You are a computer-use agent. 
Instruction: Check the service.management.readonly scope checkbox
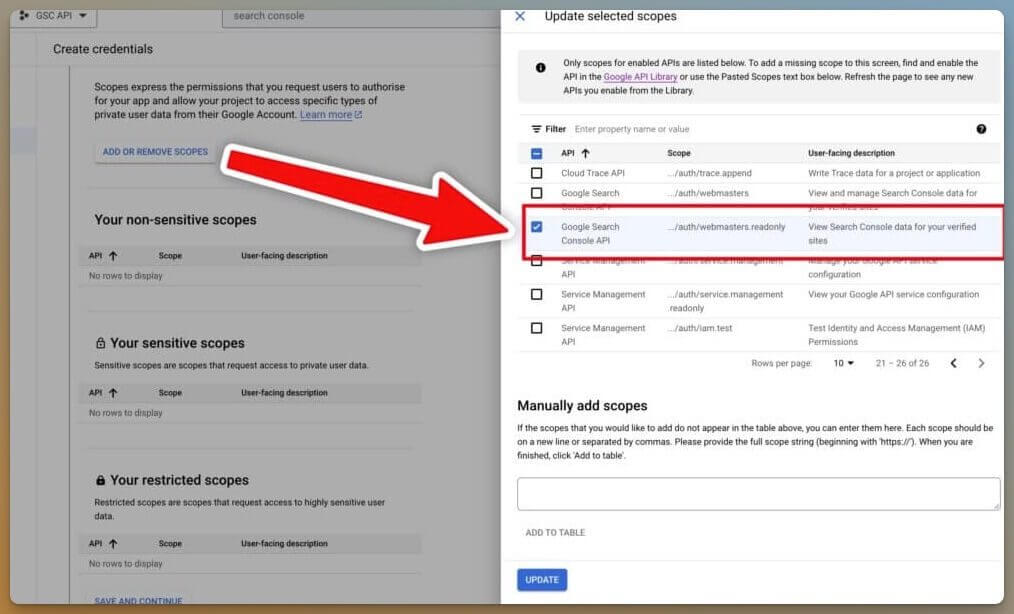(536, 294)
